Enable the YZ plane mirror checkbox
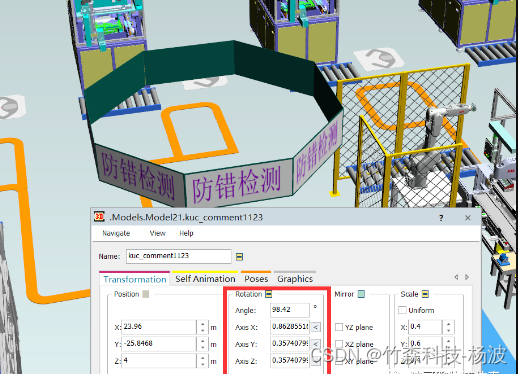 [x=339, y=327]
